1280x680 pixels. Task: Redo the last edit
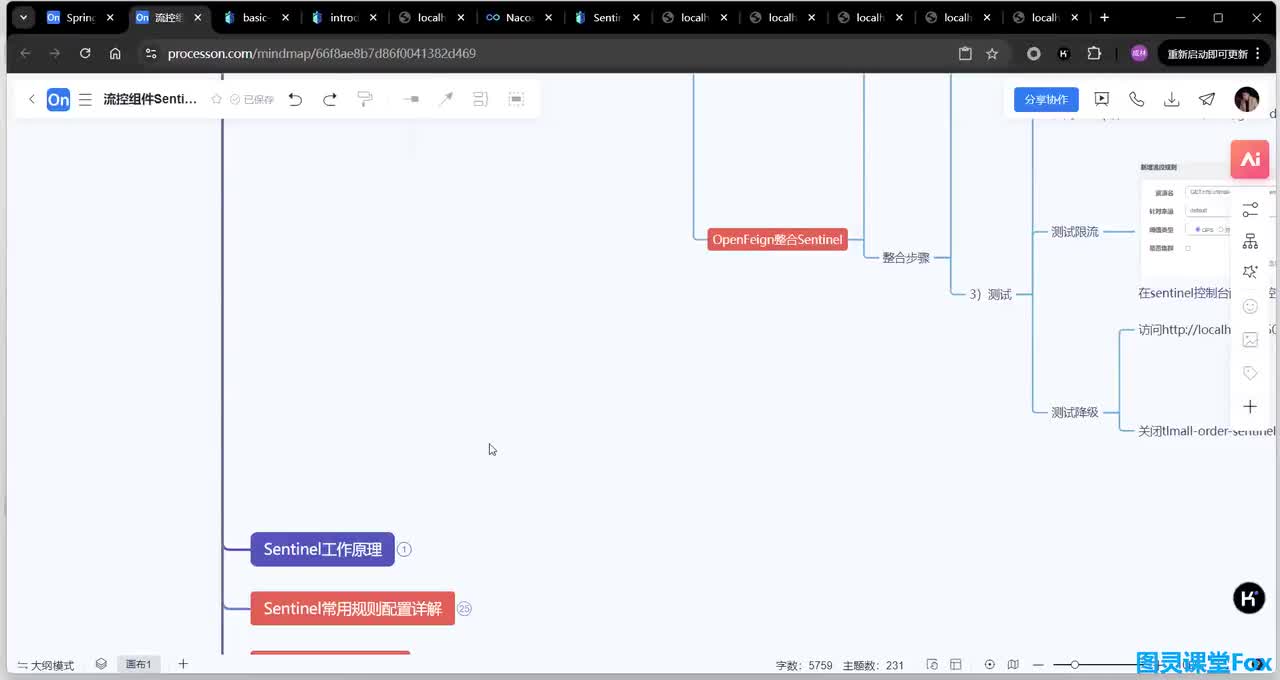point(330,99)
